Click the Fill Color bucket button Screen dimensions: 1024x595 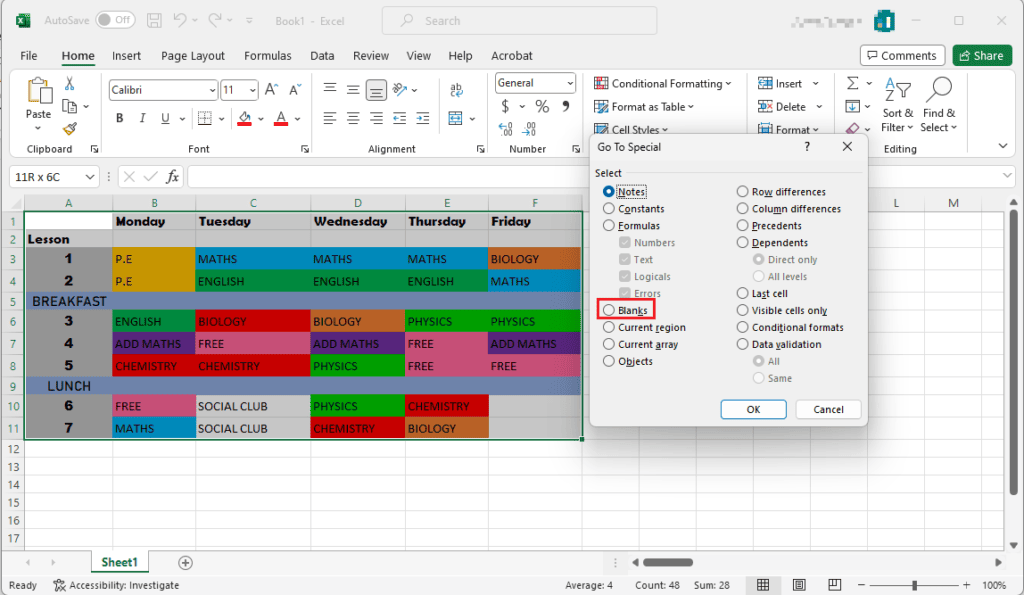(x=244, y=118)
